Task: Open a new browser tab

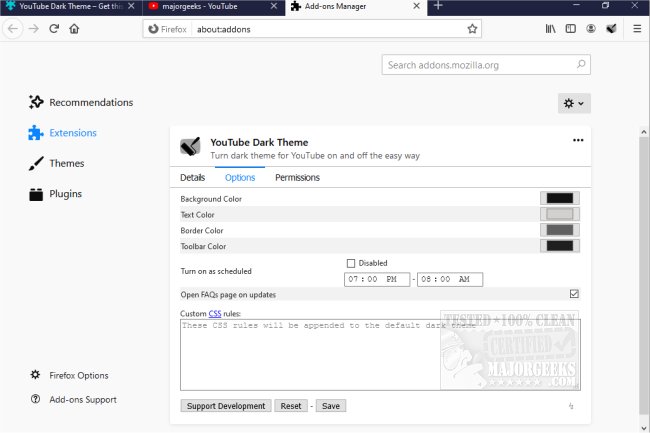Action: tap(438, 6)
